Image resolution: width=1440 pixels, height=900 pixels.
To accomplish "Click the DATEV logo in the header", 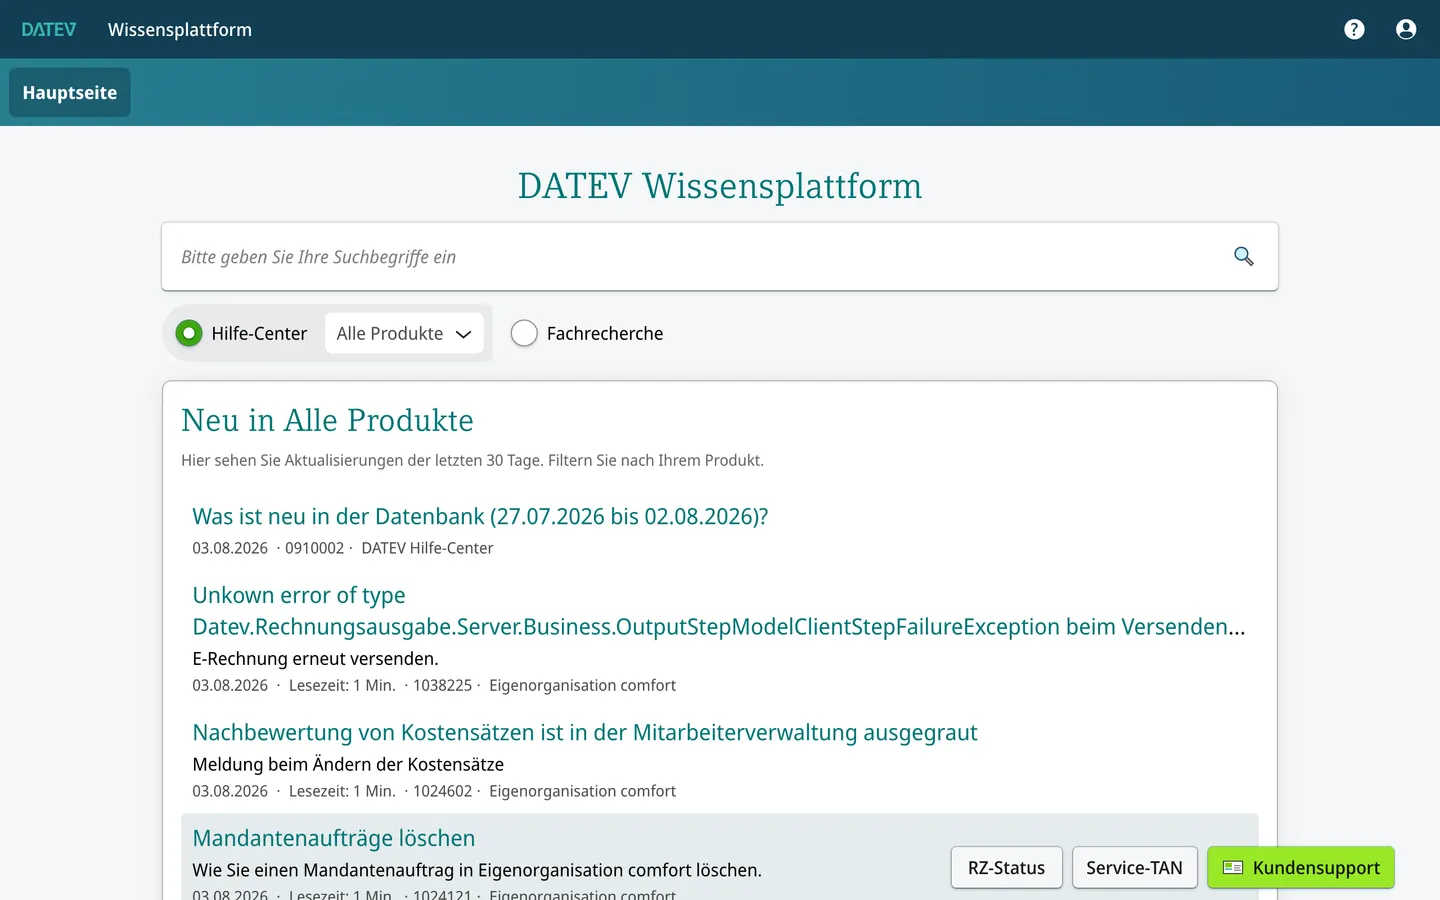I will [49, 29].
